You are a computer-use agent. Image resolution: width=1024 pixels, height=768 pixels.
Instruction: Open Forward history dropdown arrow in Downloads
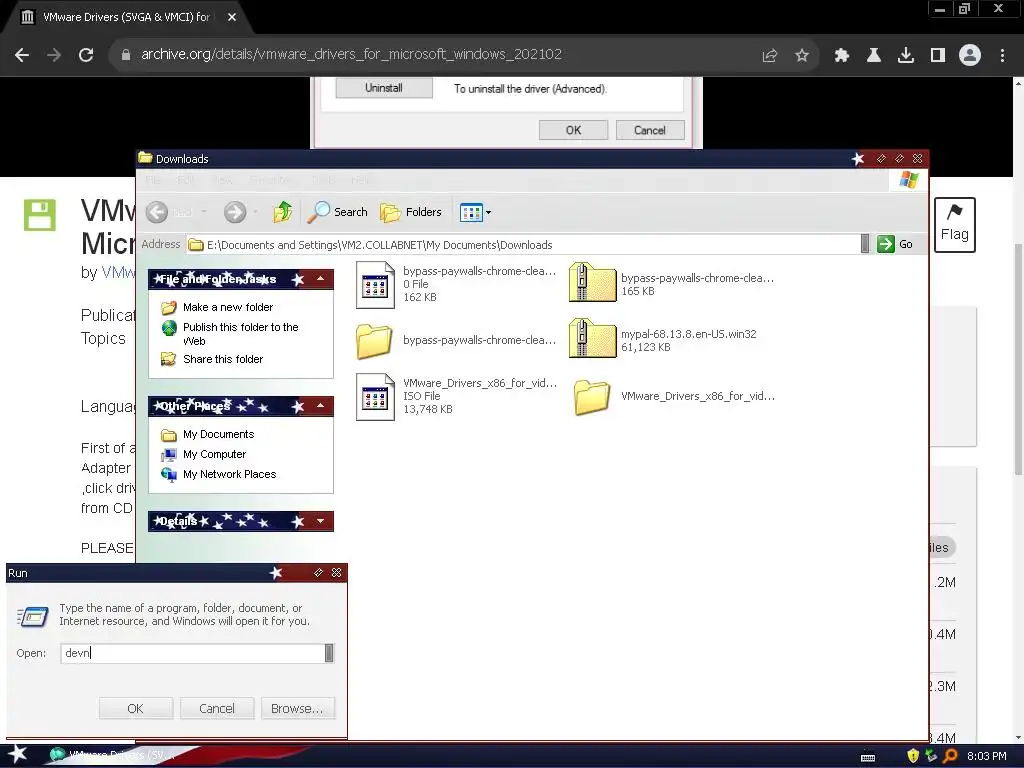(x=255, y=212)
